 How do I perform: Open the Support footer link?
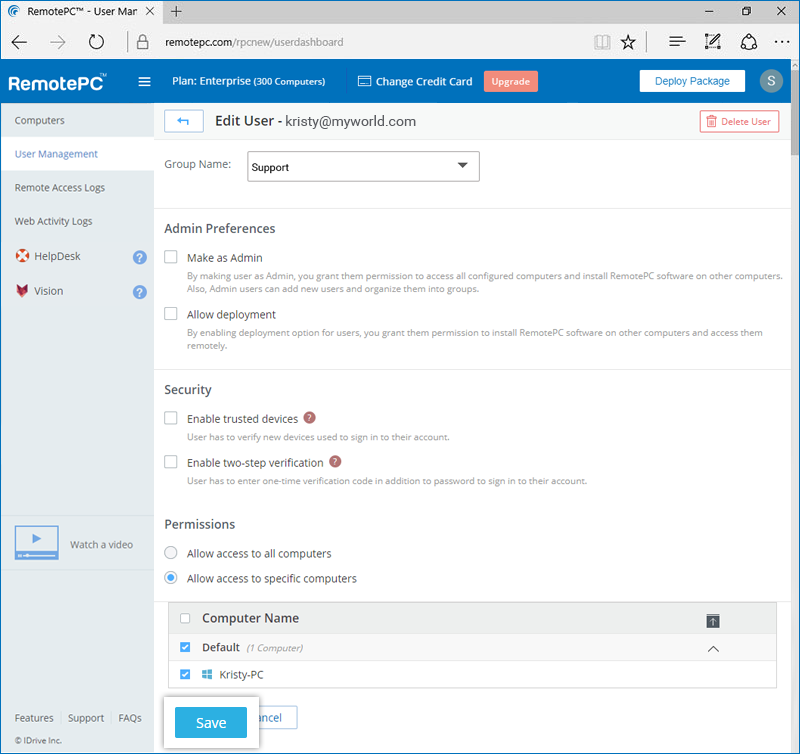coord(86,718)
